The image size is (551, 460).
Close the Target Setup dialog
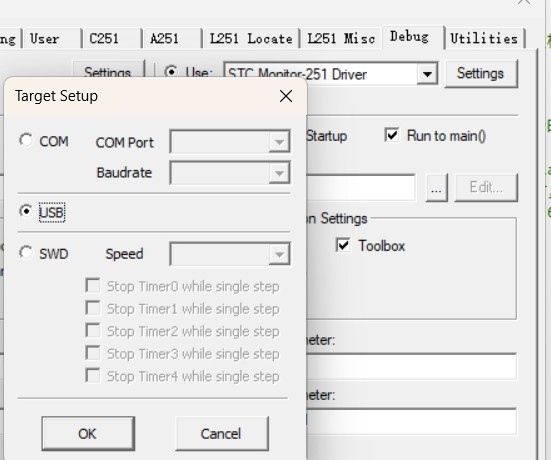point(286,96)
